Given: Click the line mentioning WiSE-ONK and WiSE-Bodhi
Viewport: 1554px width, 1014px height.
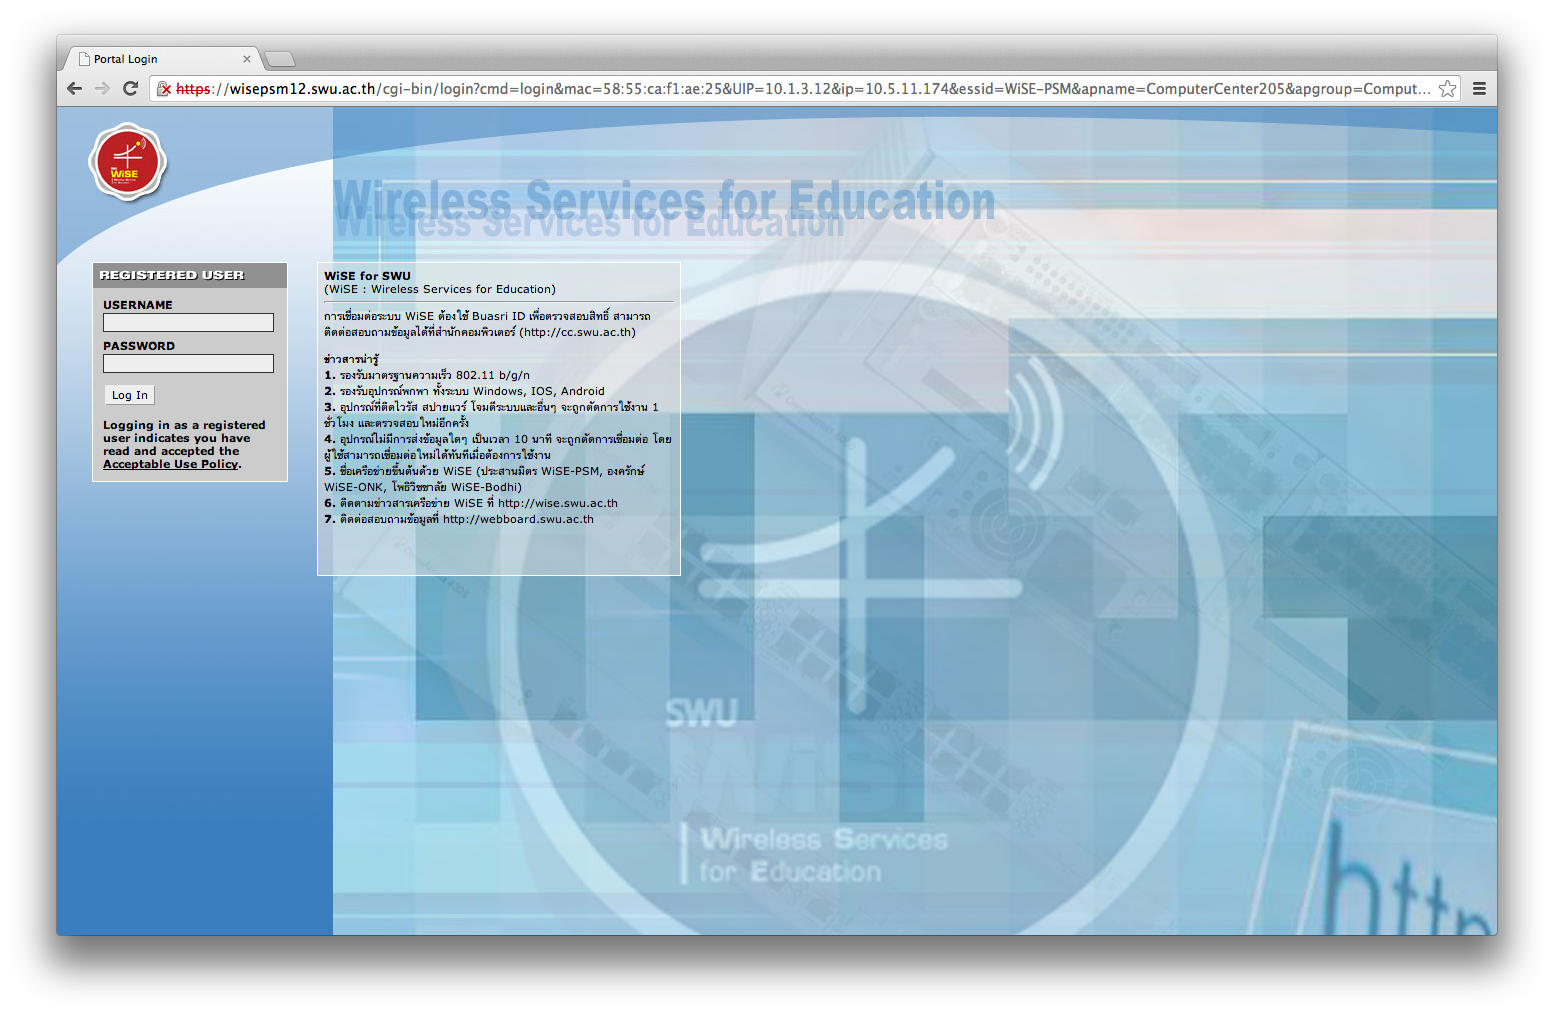Looking at the screenshot, I should point(423,487).
